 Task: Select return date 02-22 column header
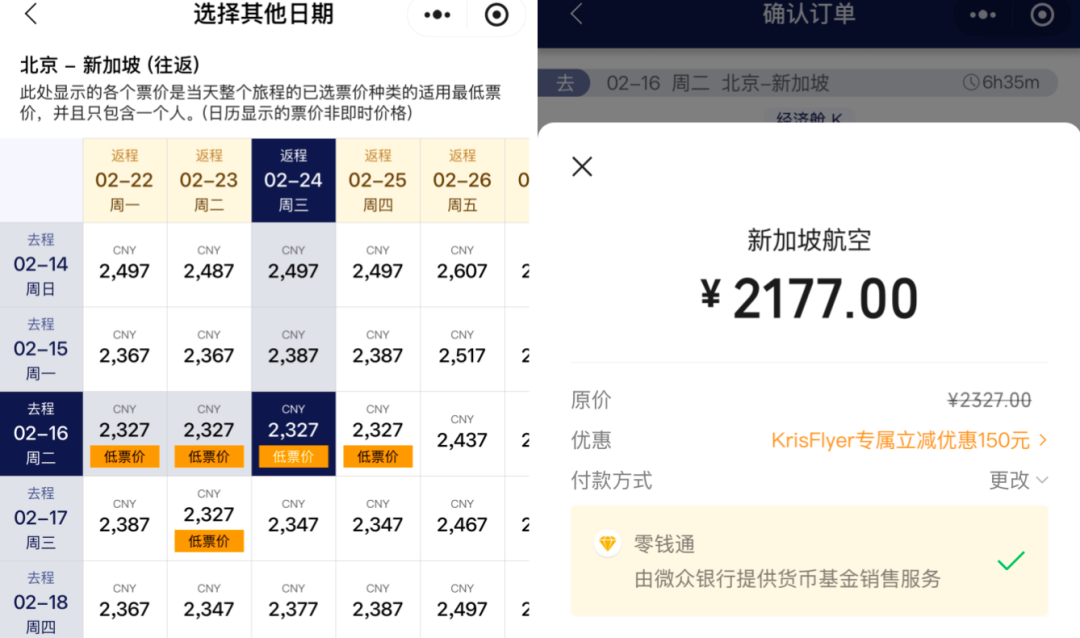[125, 180]
